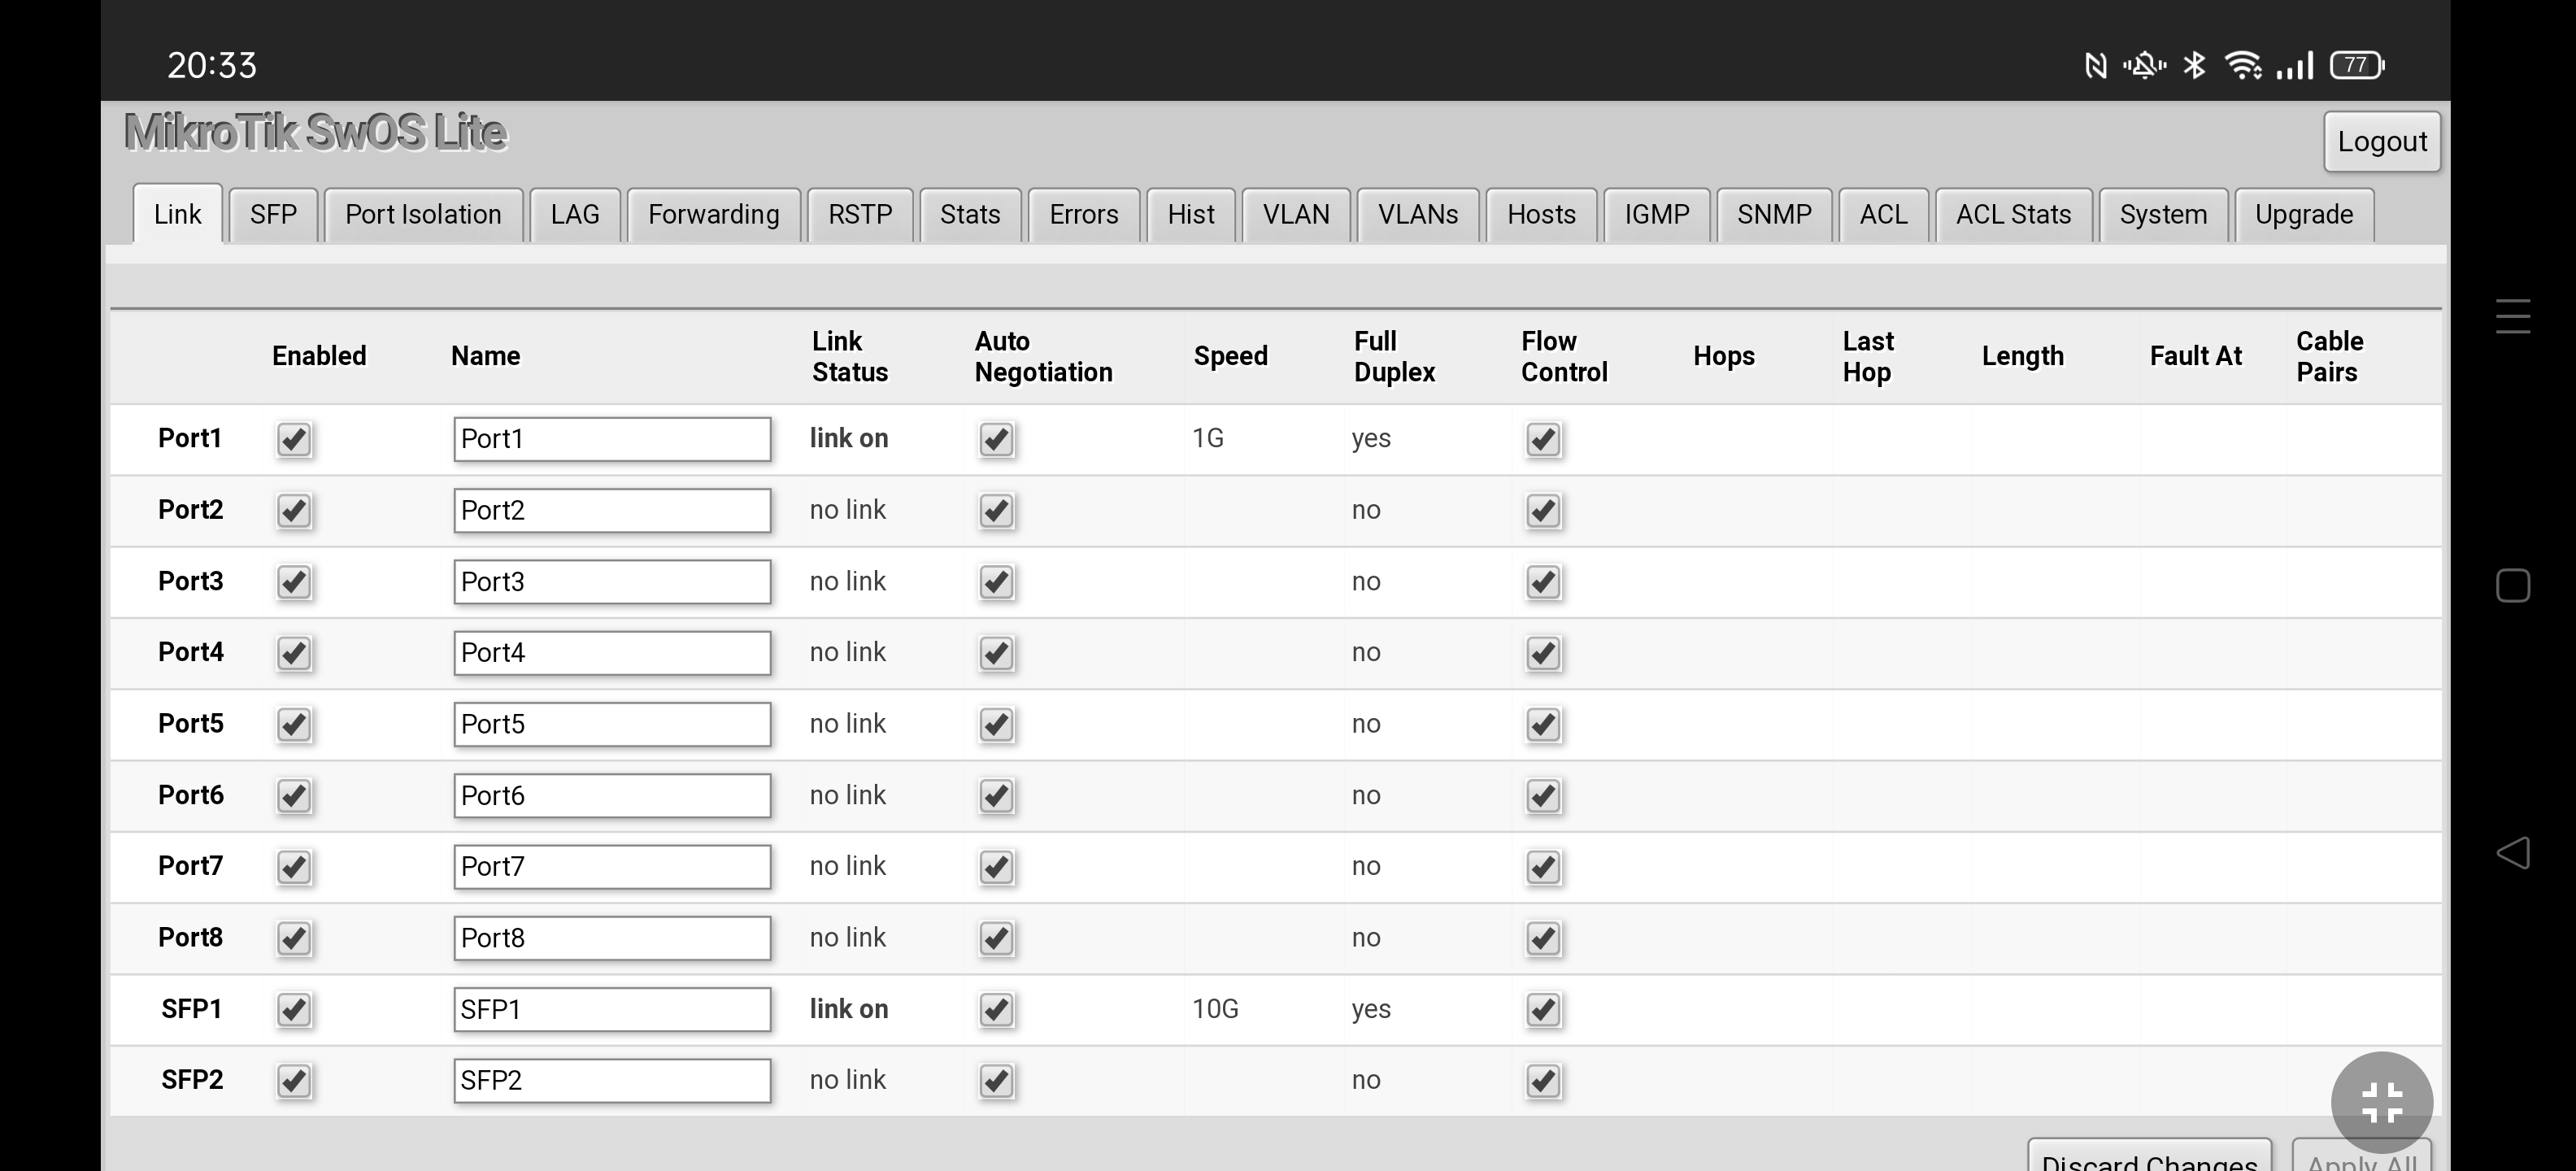Uncheck Auto Negotiation for SFP1
Screen dimensions: 2576x1171
click(x=996, y=1010)
